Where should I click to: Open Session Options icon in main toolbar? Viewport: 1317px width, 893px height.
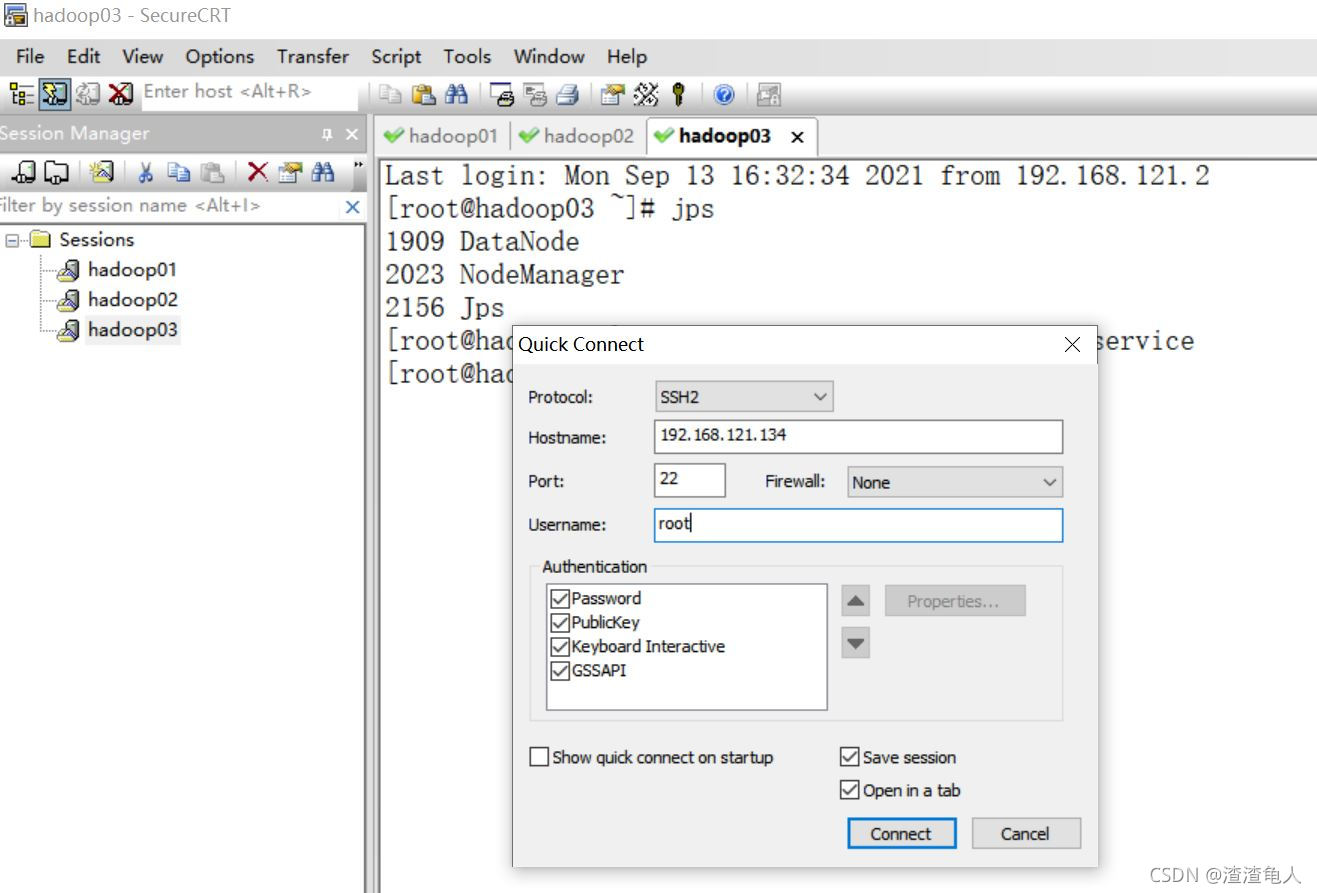612,94
